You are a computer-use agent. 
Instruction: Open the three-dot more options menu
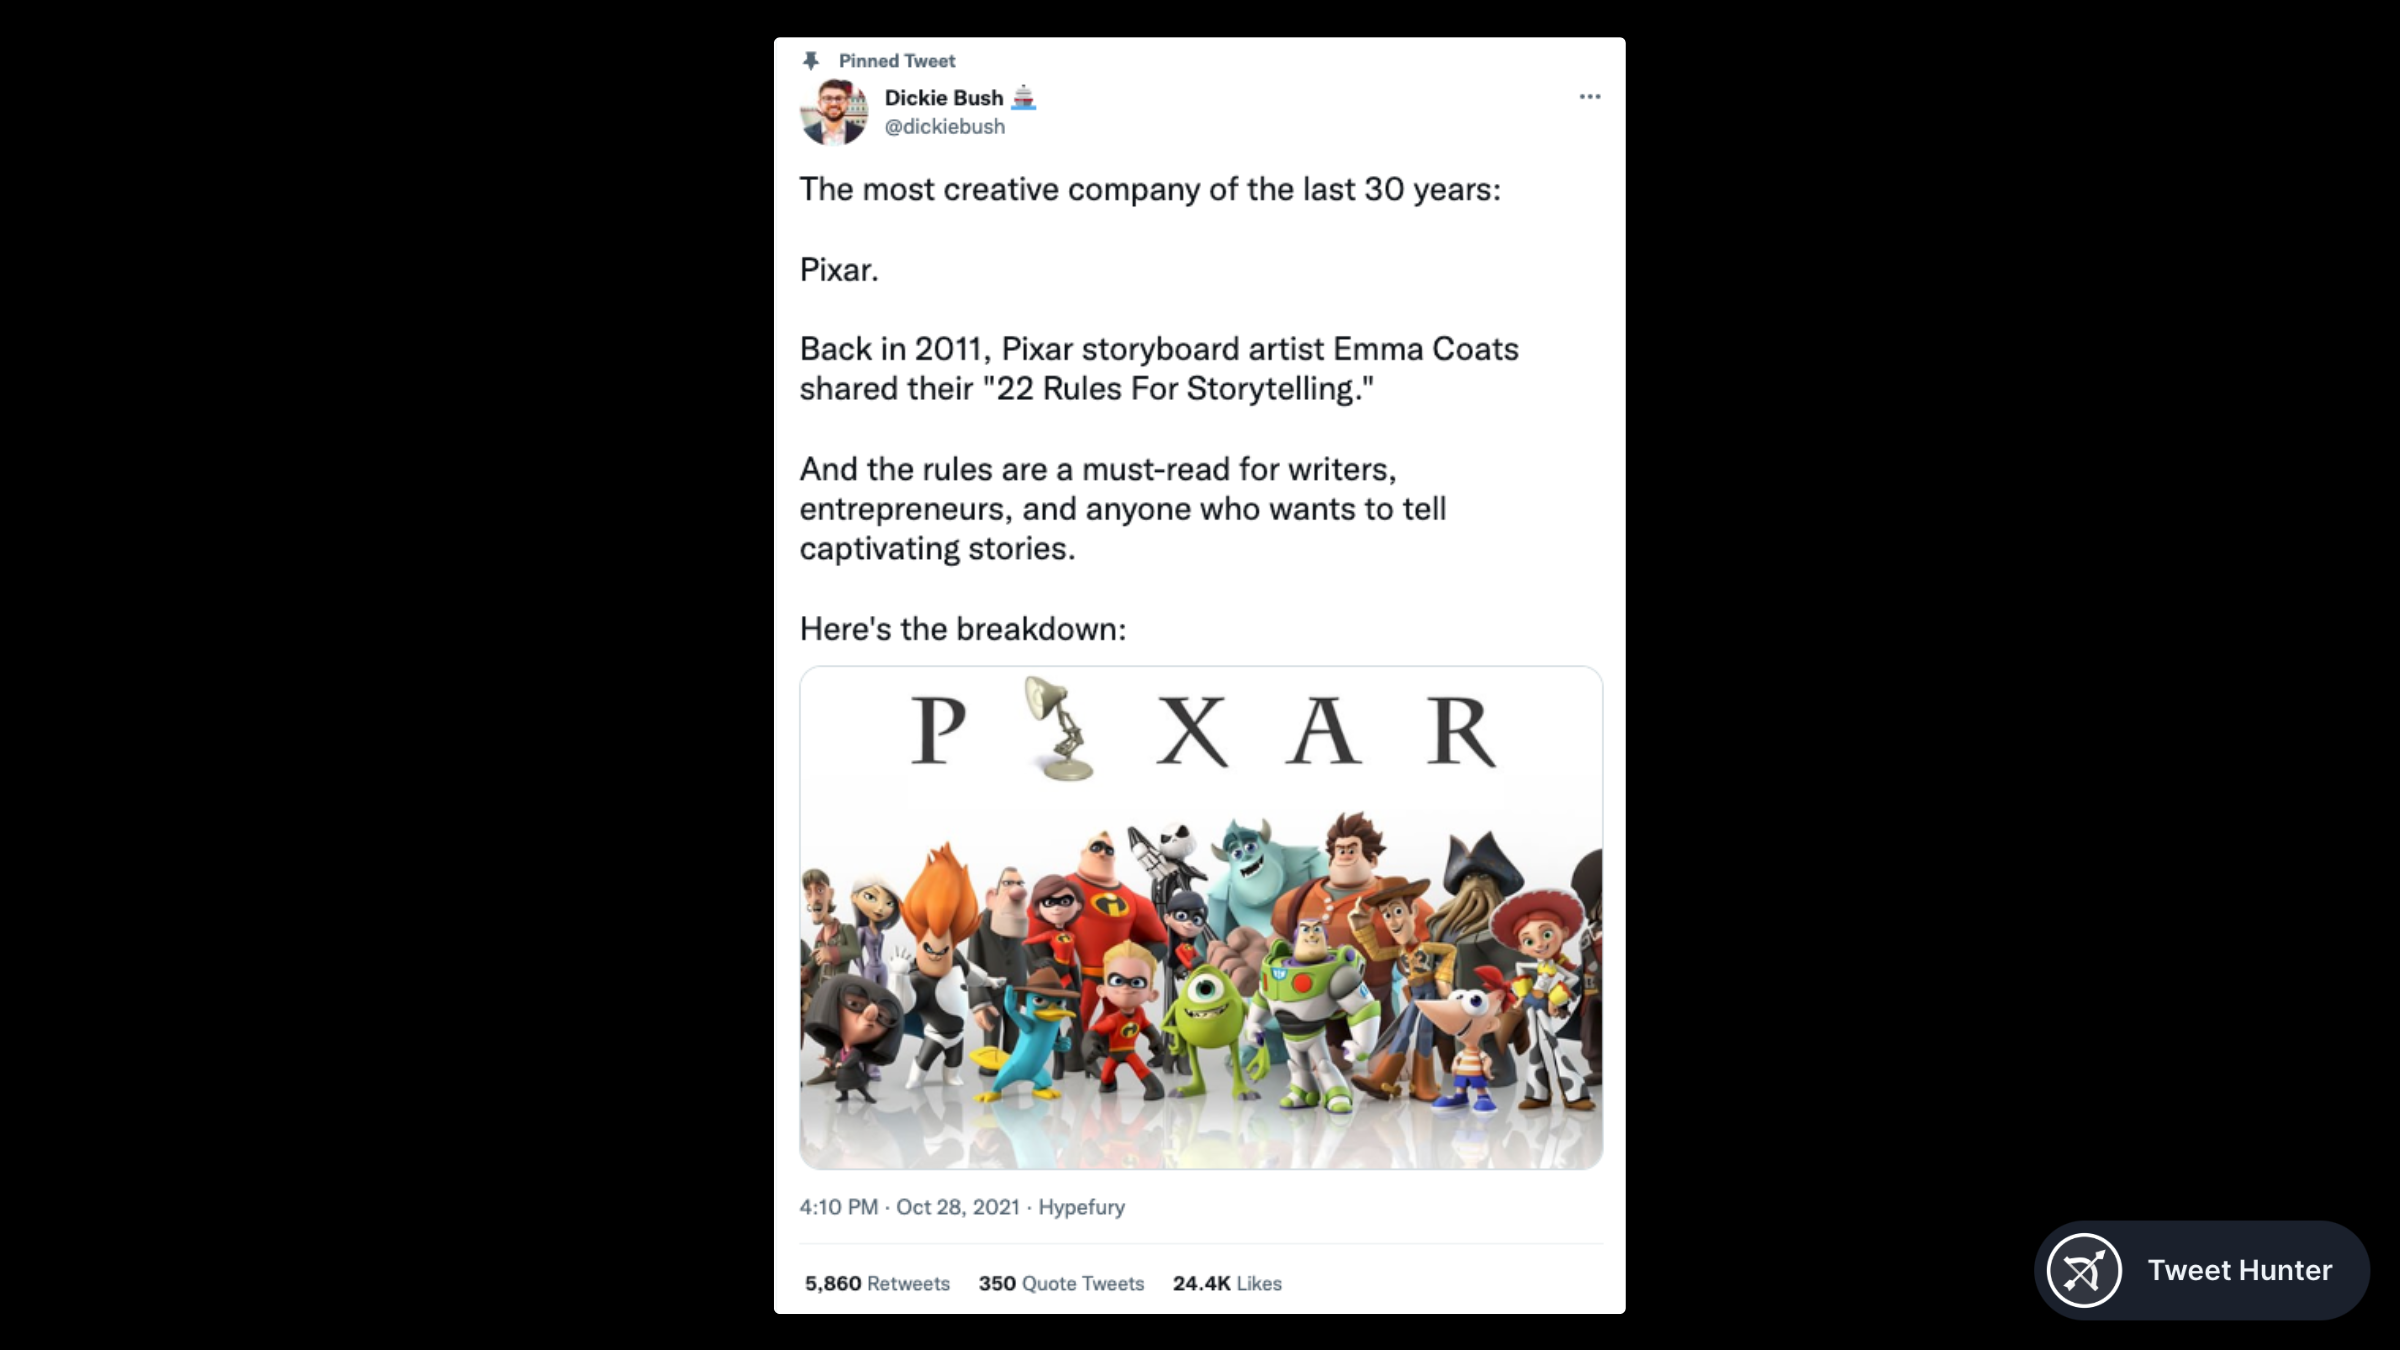[x=1589, y=97]
